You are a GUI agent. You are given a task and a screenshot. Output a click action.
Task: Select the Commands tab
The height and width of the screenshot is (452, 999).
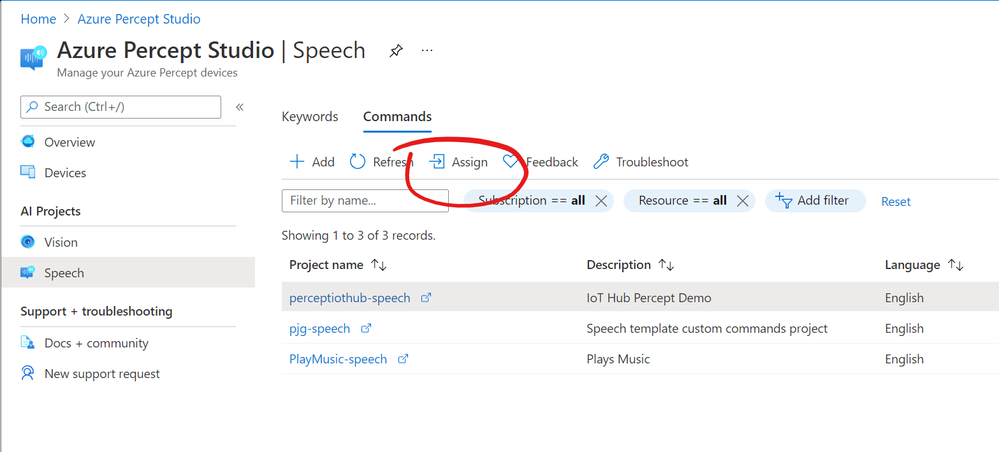pyautogui.click(x=397, y=117)
